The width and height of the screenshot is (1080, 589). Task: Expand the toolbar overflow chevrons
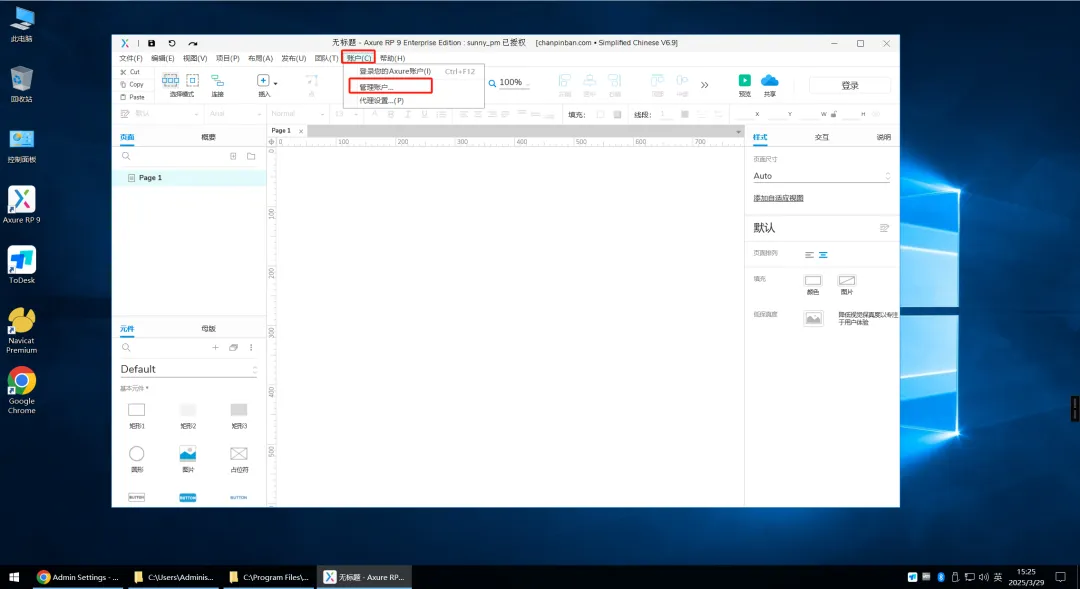[x=705, y=85]
